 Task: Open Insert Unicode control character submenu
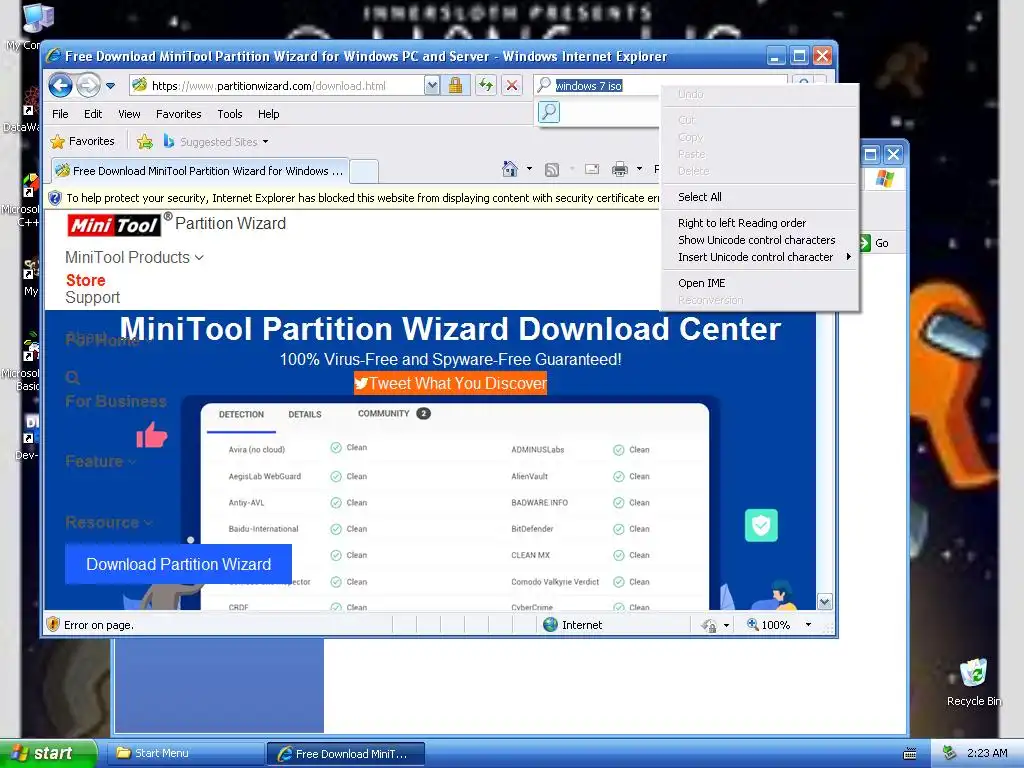click(760, 257)
